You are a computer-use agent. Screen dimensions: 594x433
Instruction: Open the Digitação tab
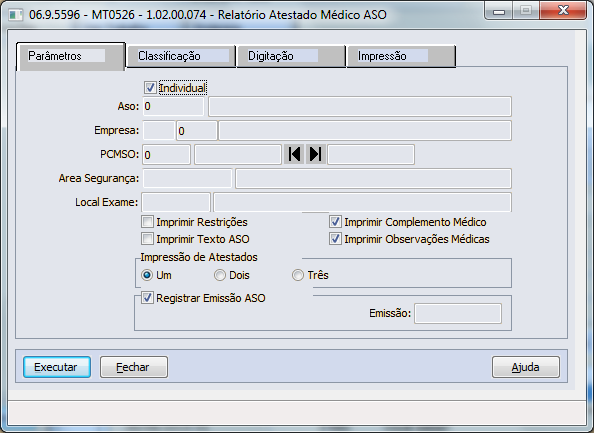291,56
